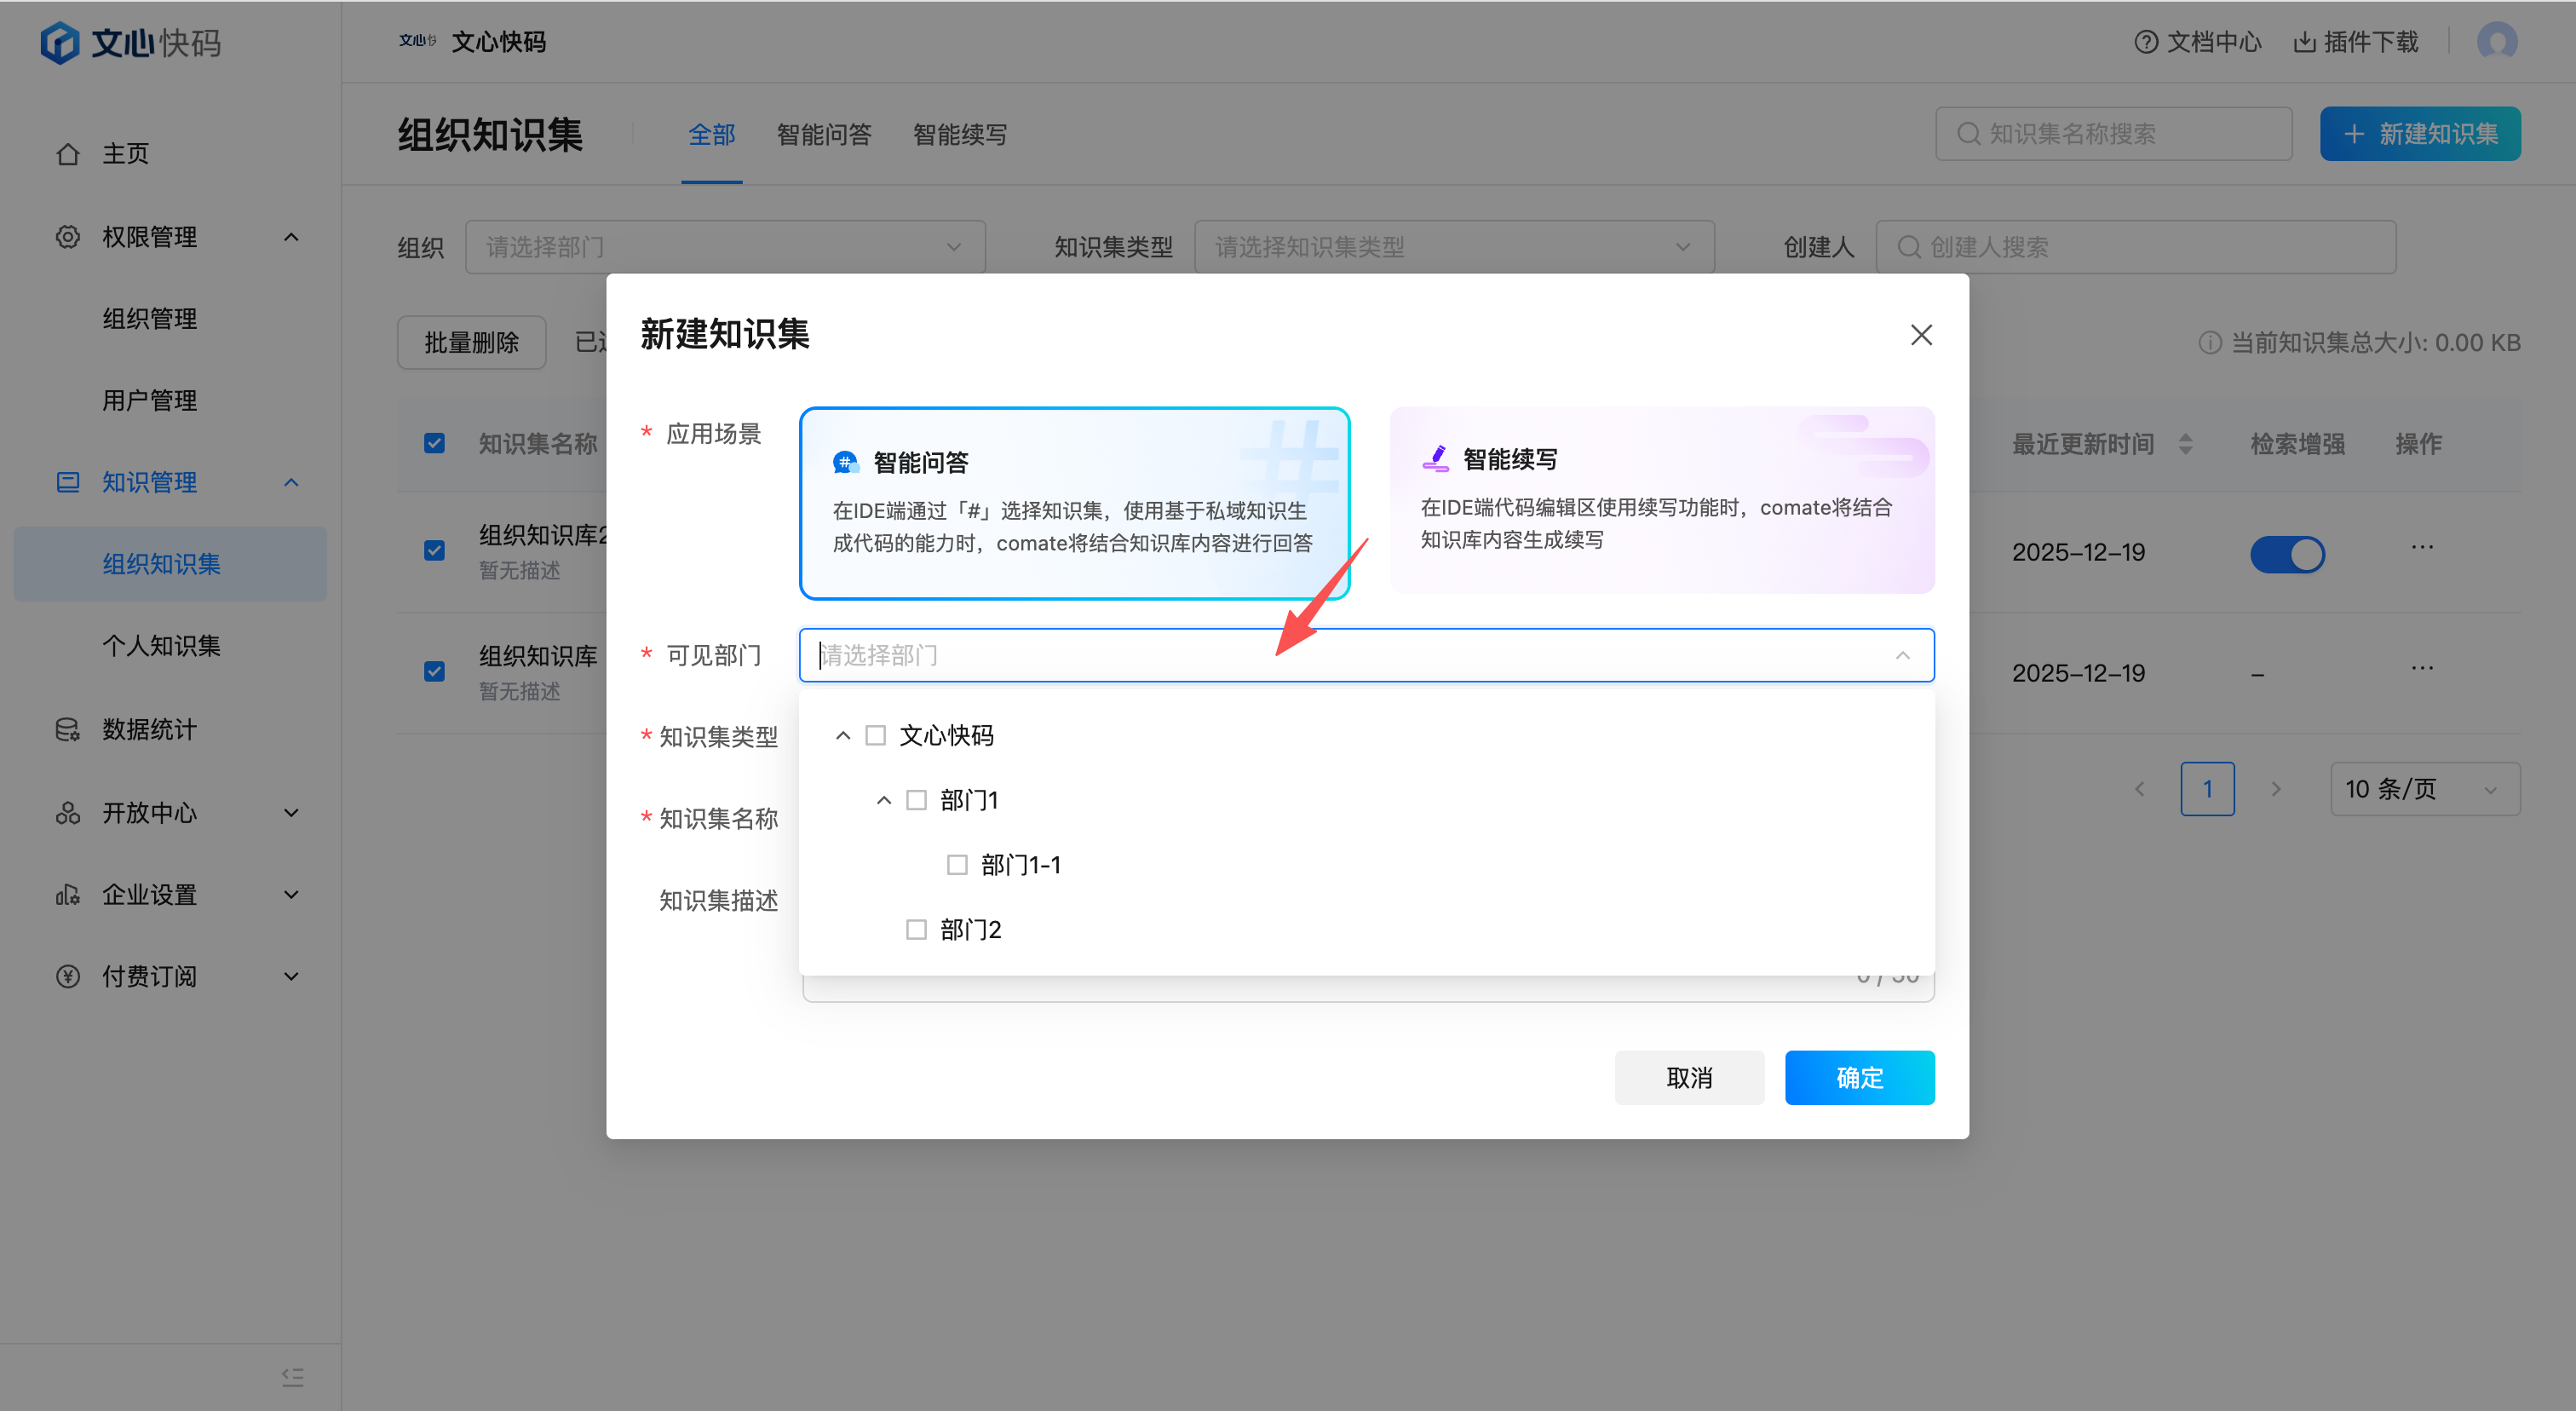Check the 部门1-1 checkbox
Image resolution: width=2576 pixels, height=1411 pixels.
957,865
